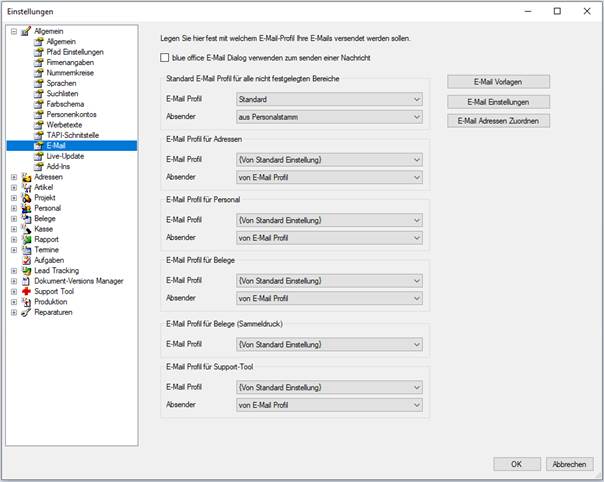Click the Firmenangaben item icon

[39, 62]
